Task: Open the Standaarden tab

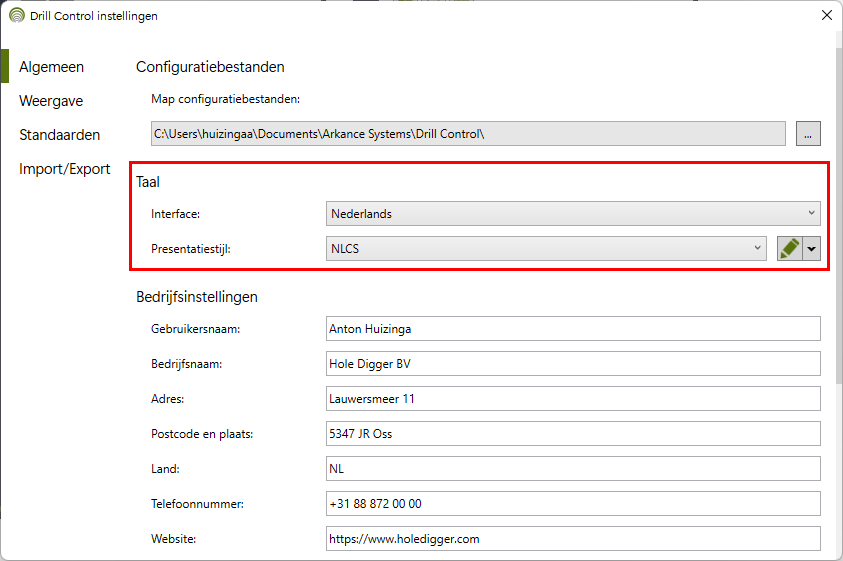Action: click(60, 135)
